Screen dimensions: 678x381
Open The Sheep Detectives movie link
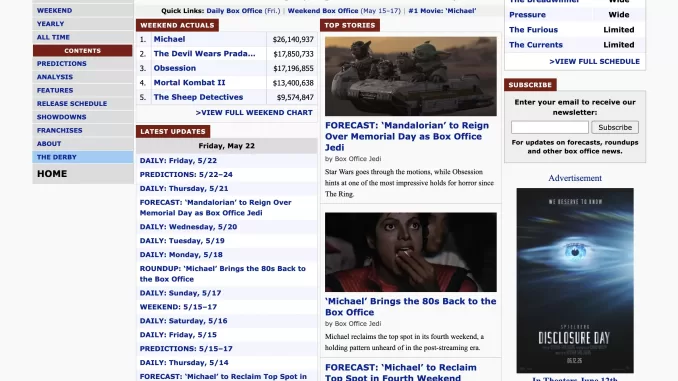point(198,97)
